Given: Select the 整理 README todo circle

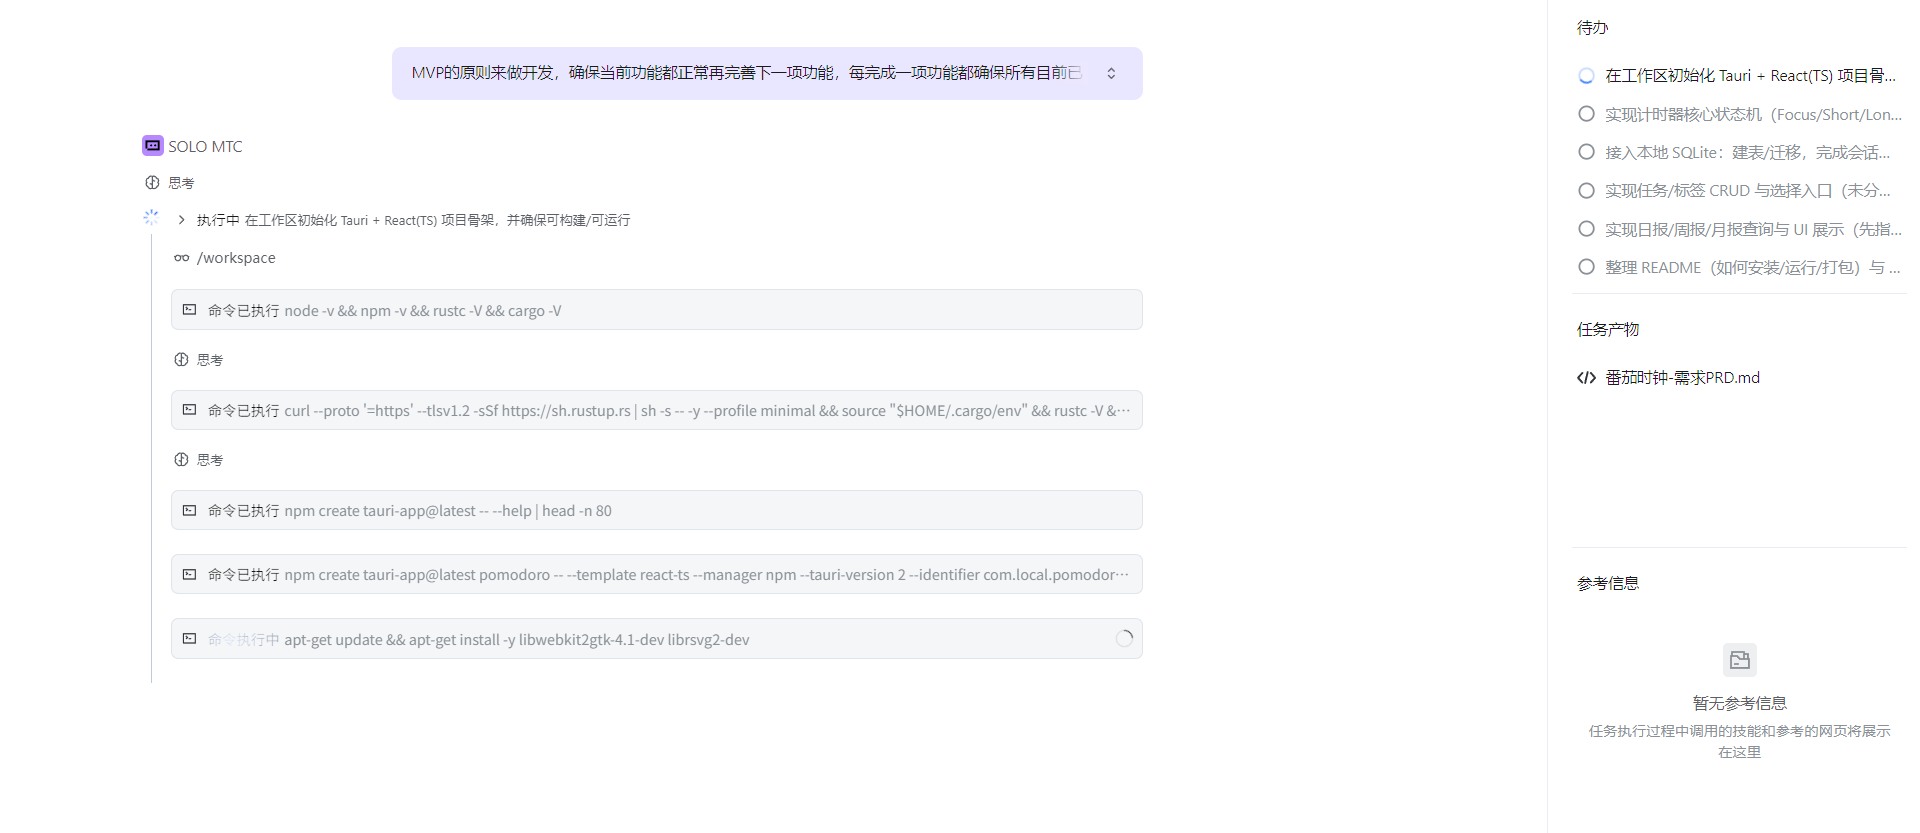Looking at the screenshot, I should 1586,267.
